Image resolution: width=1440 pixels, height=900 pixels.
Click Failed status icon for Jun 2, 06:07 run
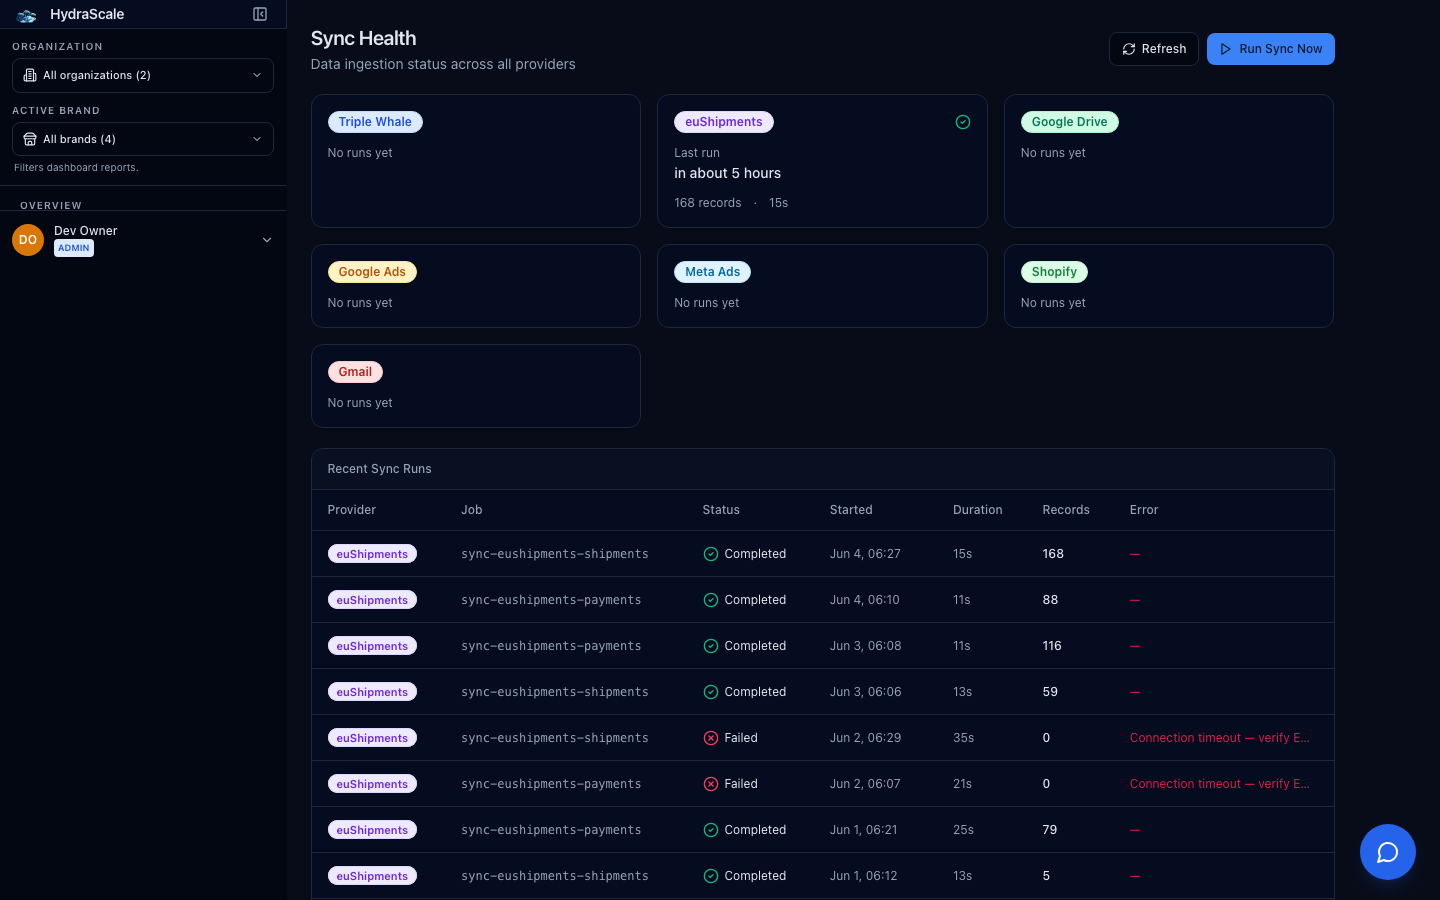(x=711, y=784)
